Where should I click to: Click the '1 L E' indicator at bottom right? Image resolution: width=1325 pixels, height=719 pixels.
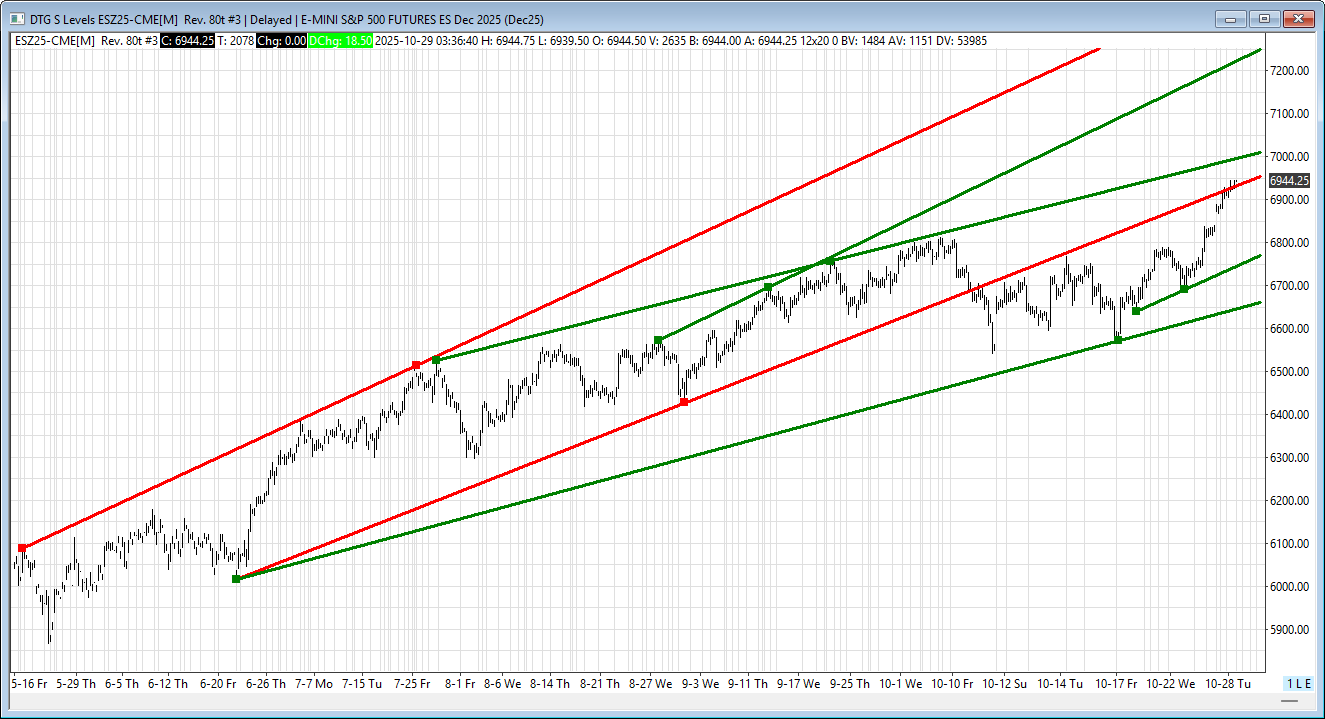tap(1297, 683)
